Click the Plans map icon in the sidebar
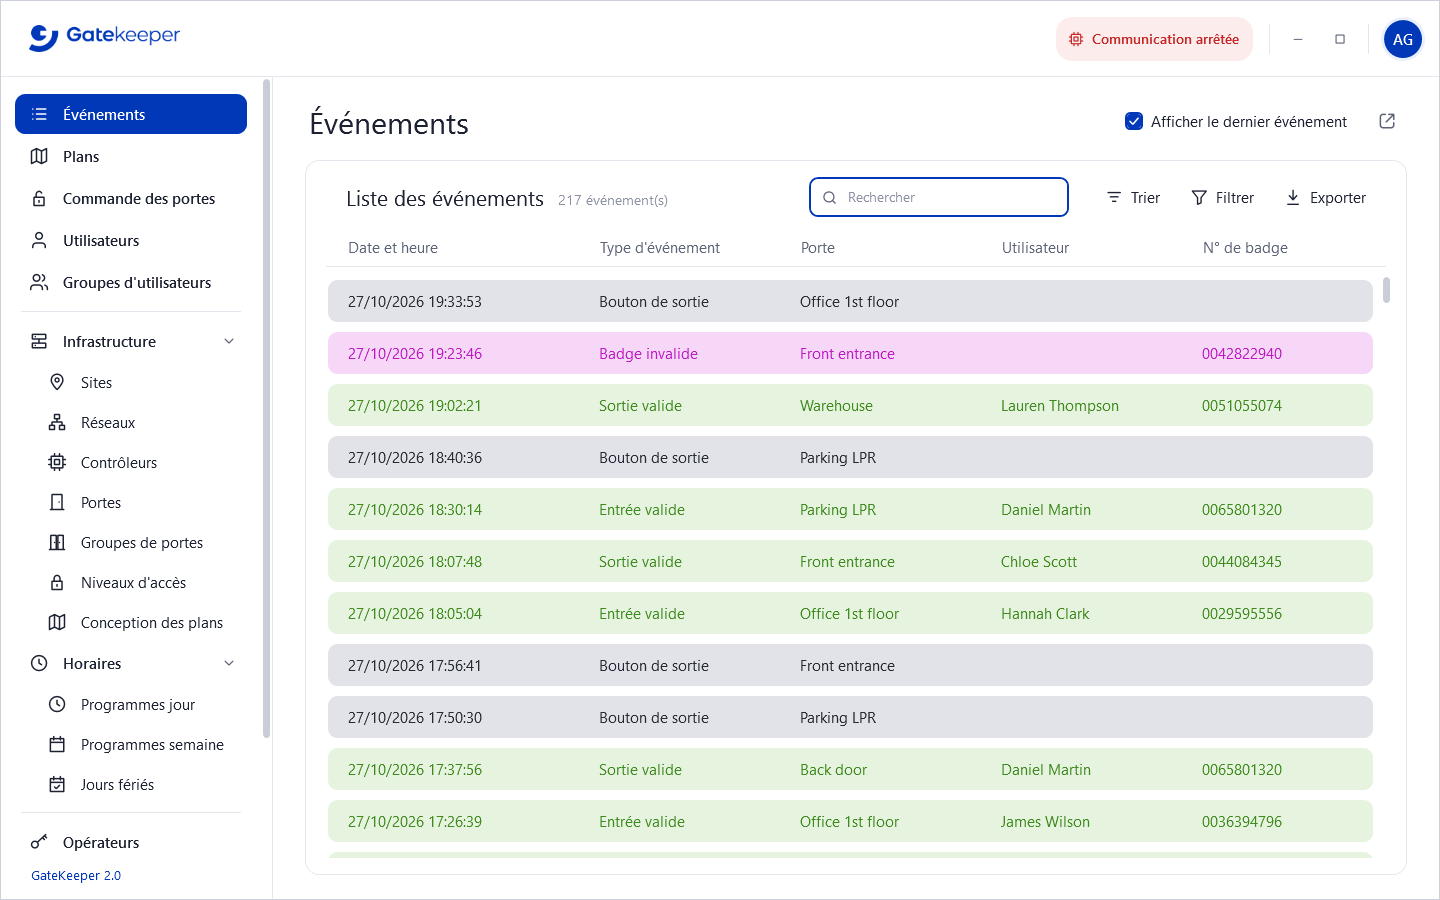Viewport: 1440px width, 900px height. click(x=39, y=156)
